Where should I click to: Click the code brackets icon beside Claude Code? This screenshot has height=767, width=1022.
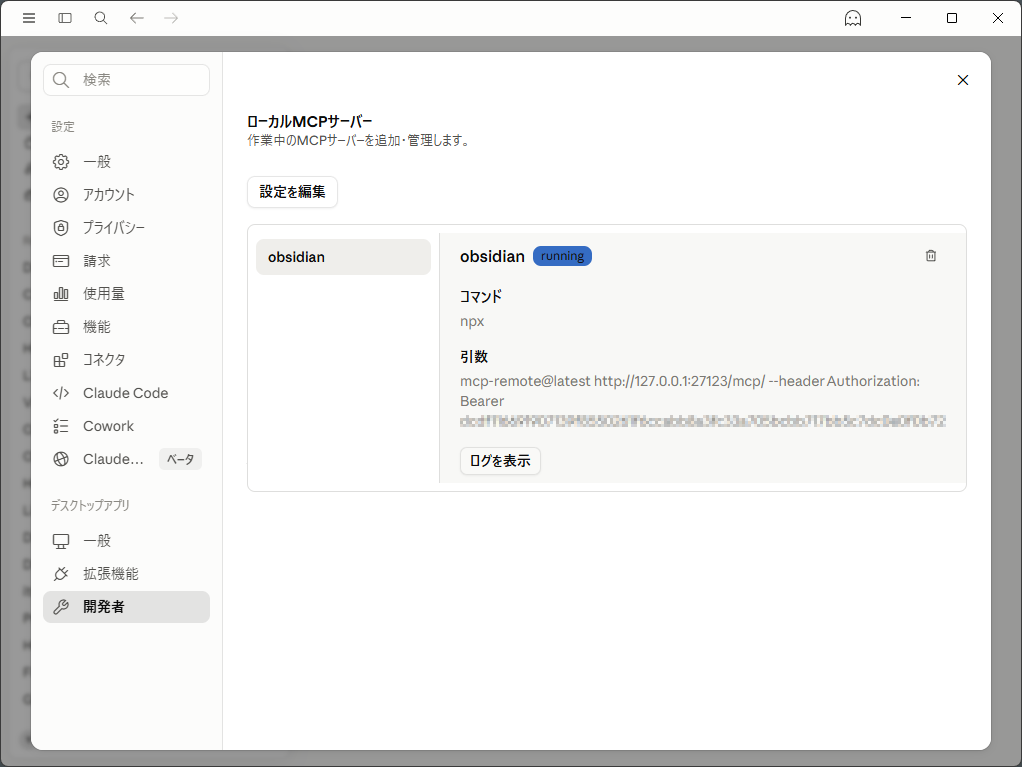click(61, 393)
